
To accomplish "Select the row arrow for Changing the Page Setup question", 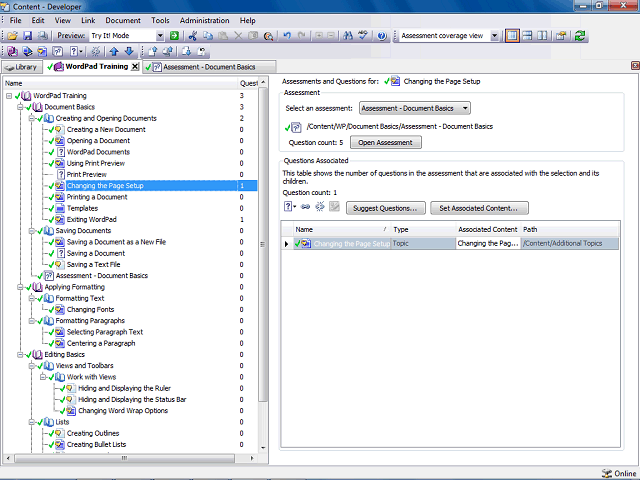I will tap(287, 244).
